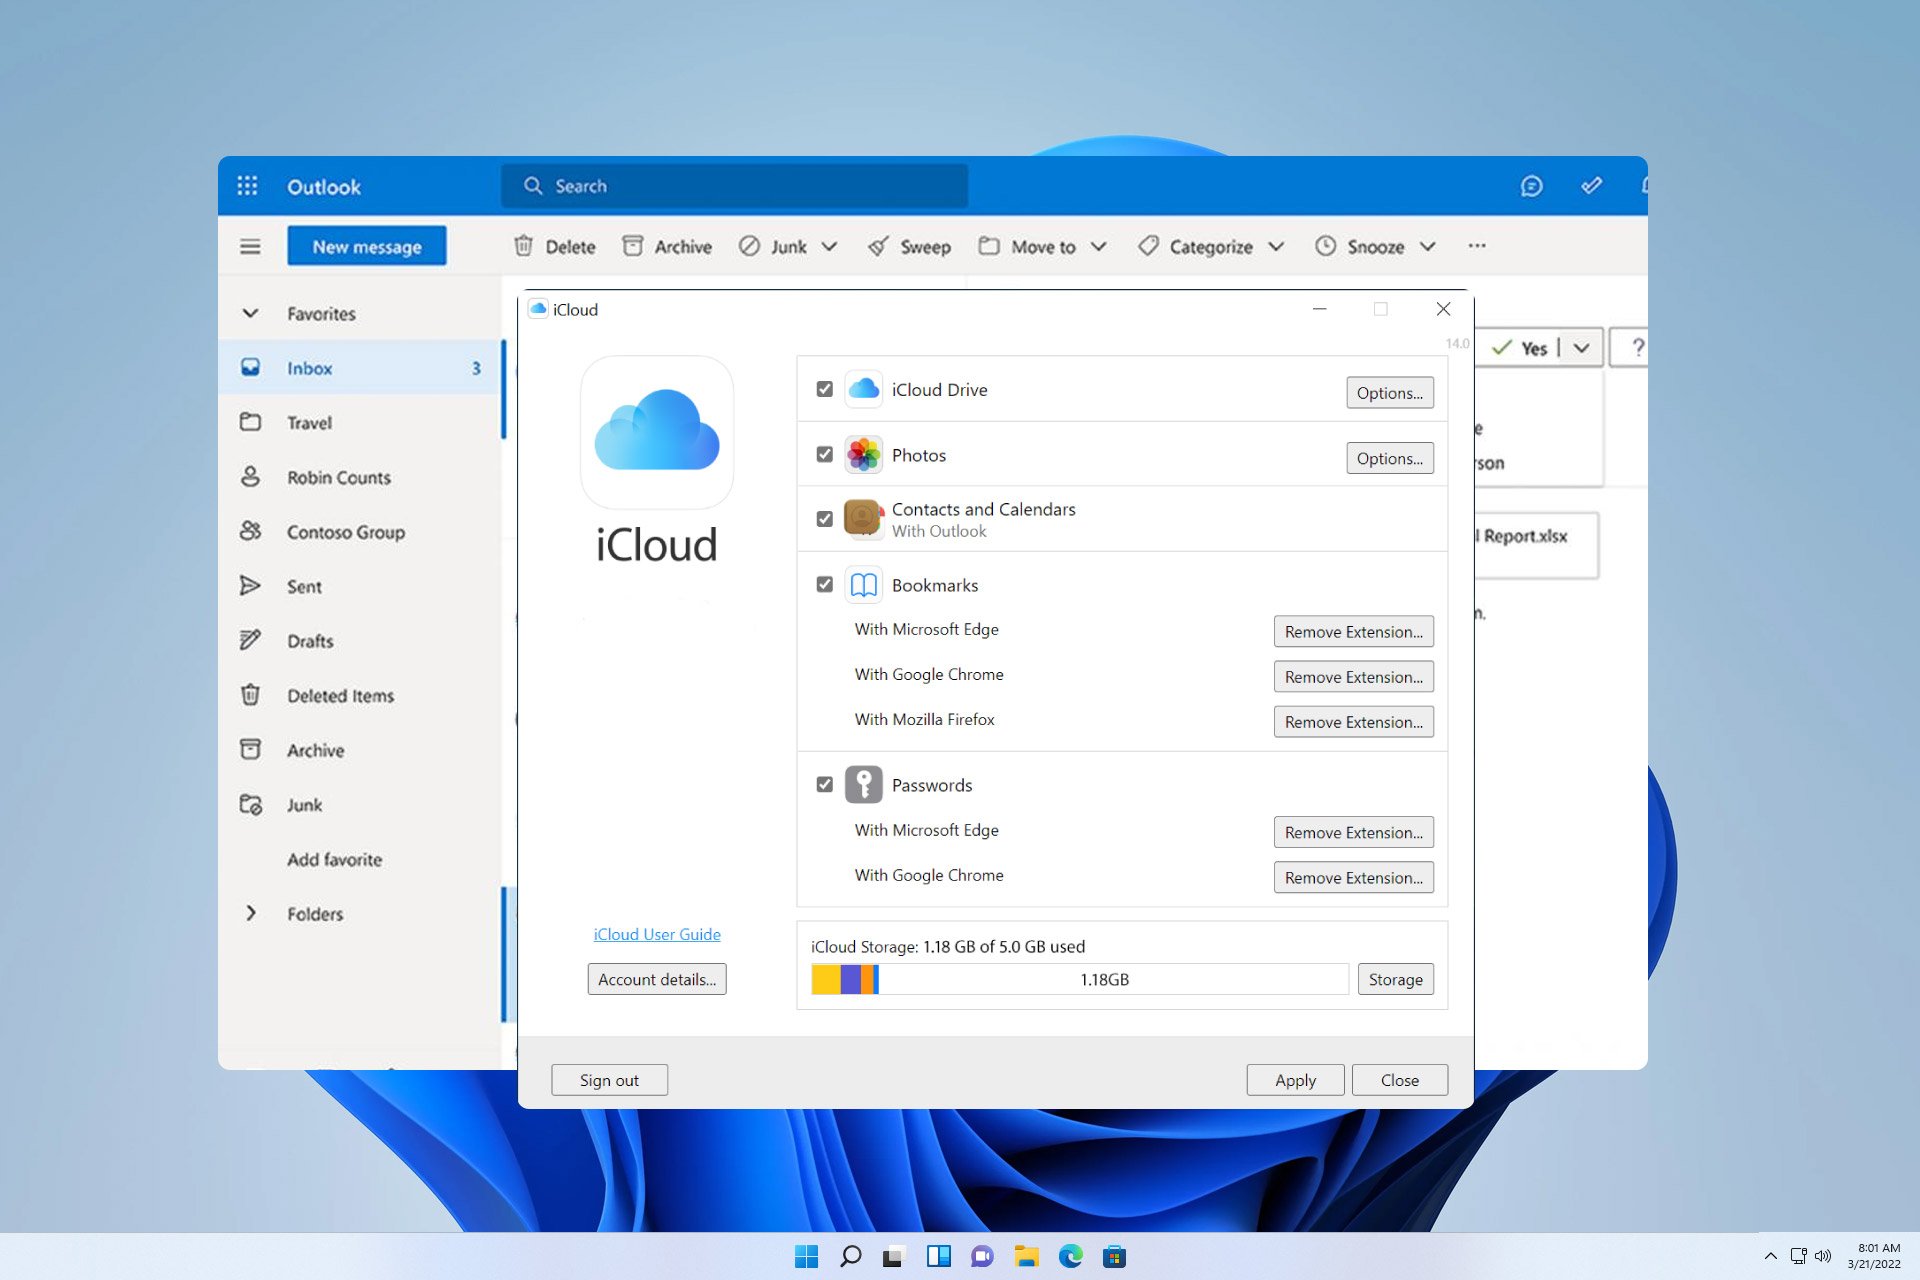Click the Outlook search input field
1920x1280 pixels.
click(734, 186)
